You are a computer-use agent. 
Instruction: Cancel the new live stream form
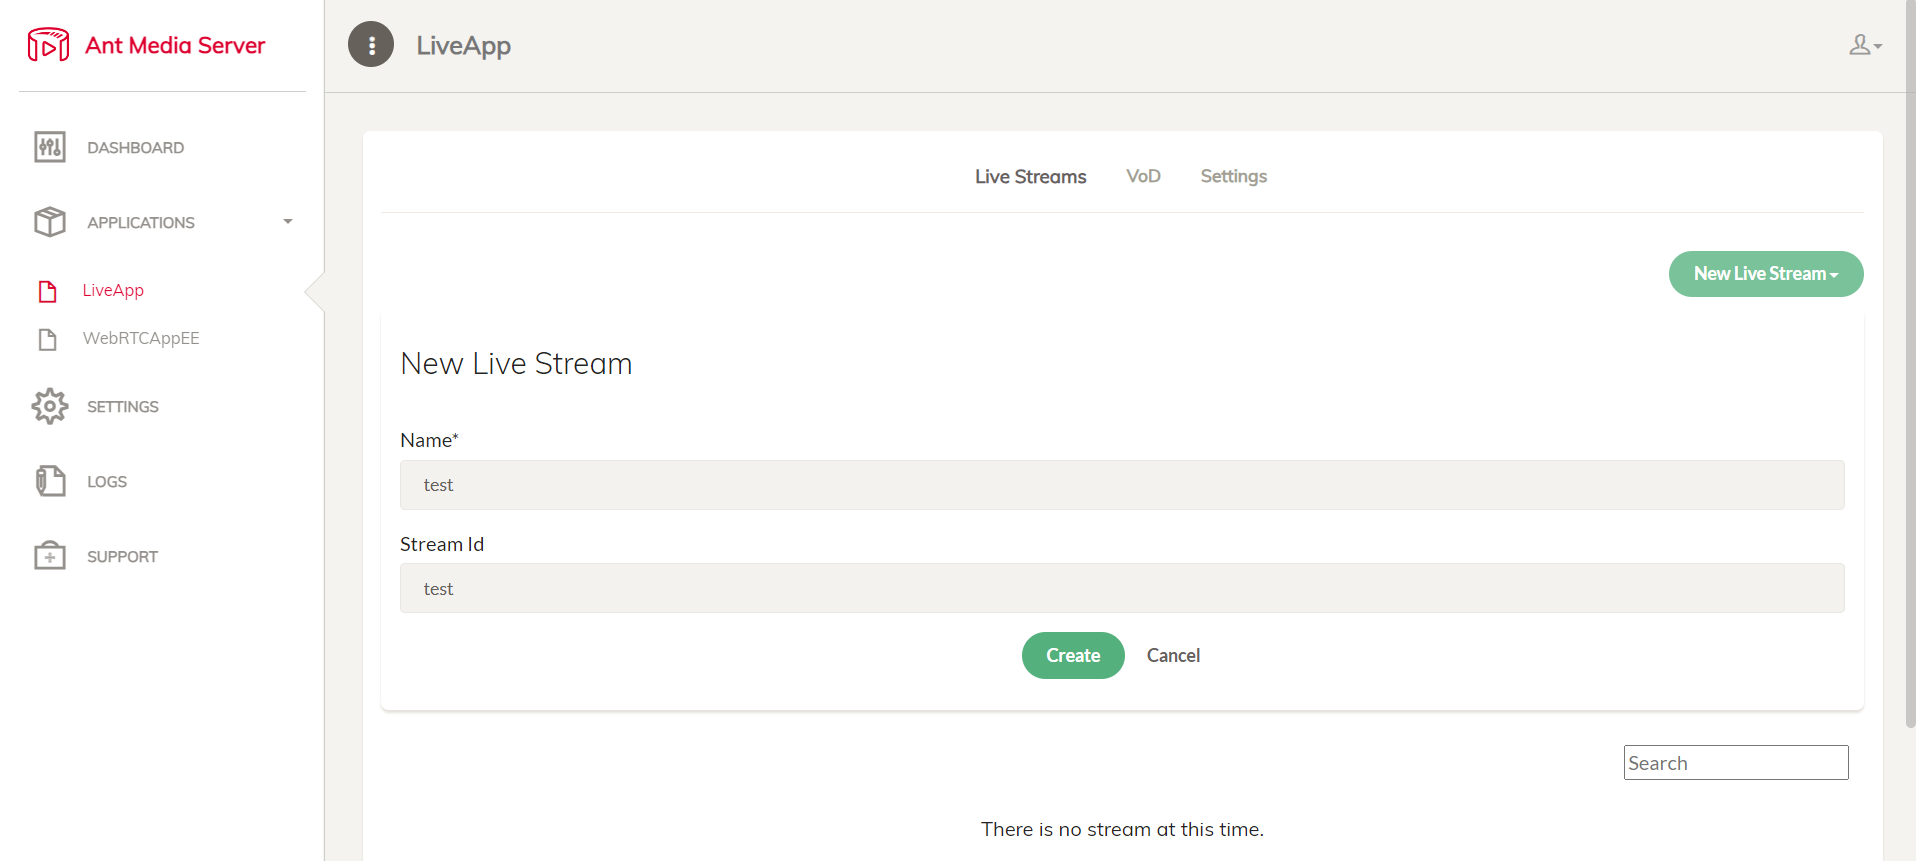1173,655
